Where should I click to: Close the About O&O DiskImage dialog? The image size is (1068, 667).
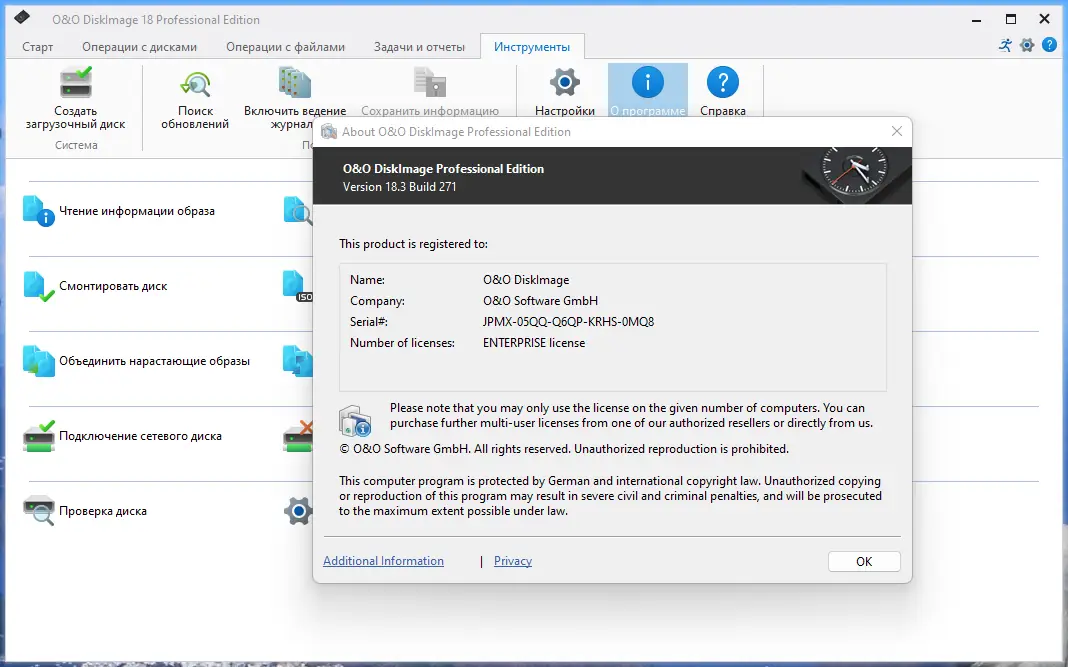coord(897,131)
